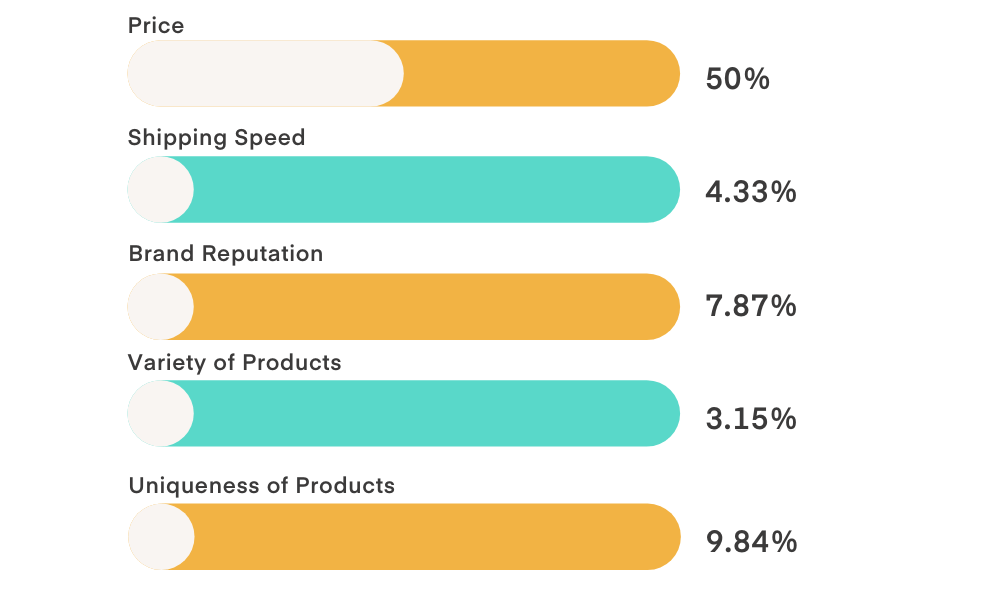Click the white fill of the Price bar
This screenshot has width=987, height=612.
coord(265,73)
